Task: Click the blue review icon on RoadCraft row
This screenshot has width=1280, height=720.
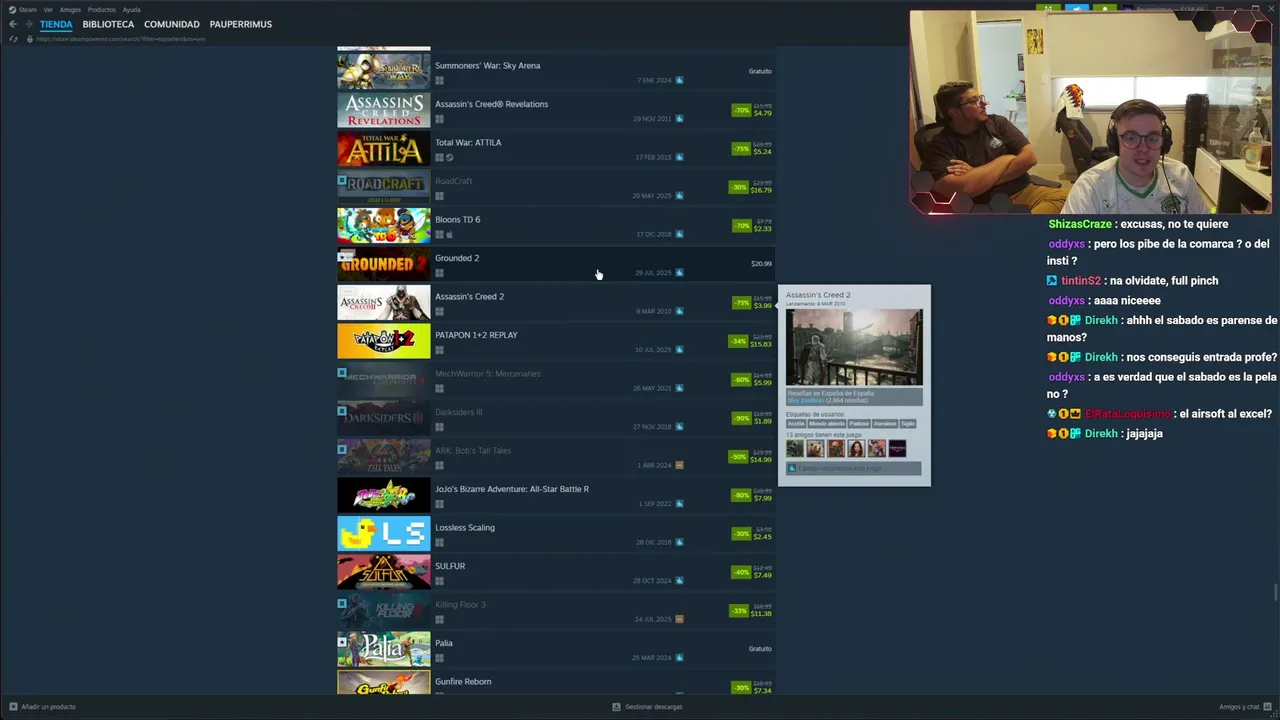Action: pyautogui.click(x=679, y=195)
